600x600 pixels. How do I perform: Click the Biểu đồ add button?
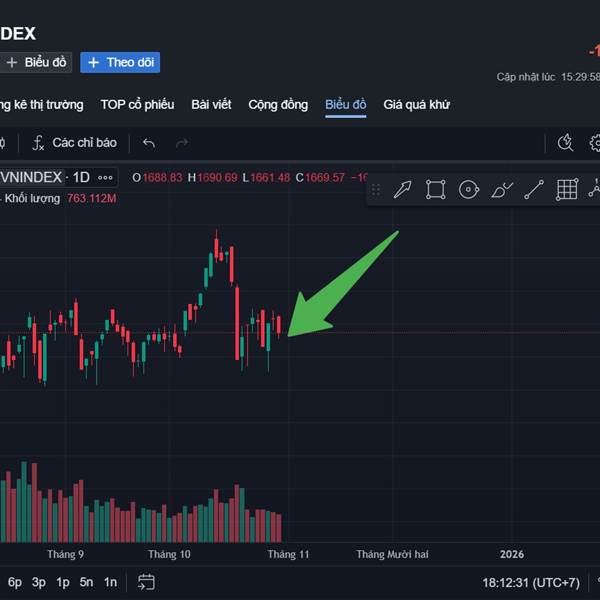[36, 62]
